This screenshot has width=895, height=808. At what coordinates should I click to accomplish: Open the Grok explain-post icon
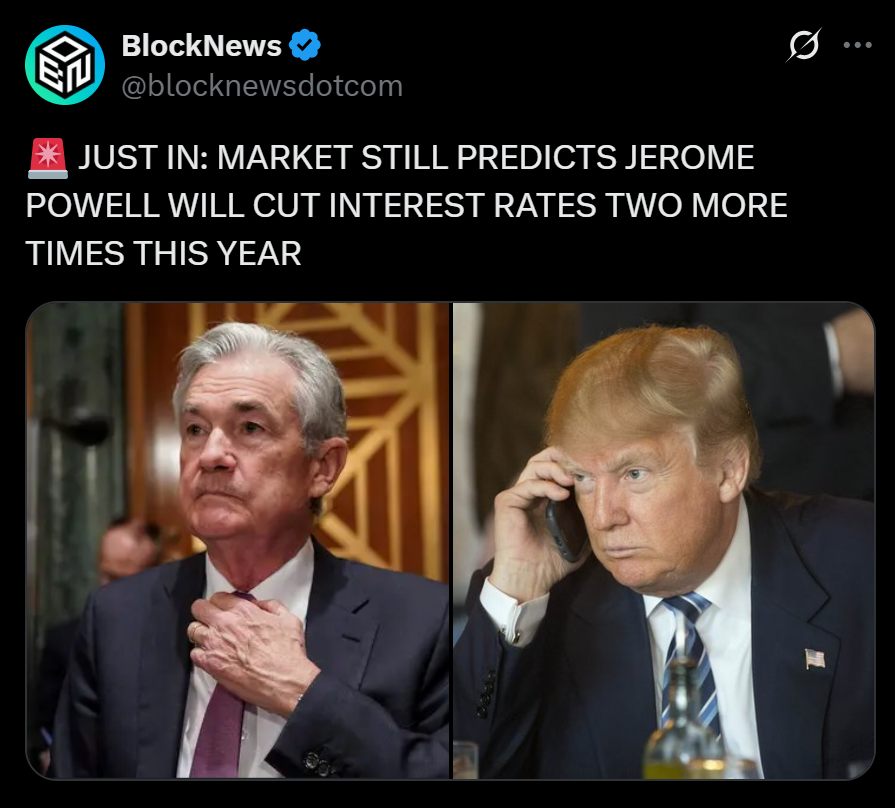click(803, 45)
